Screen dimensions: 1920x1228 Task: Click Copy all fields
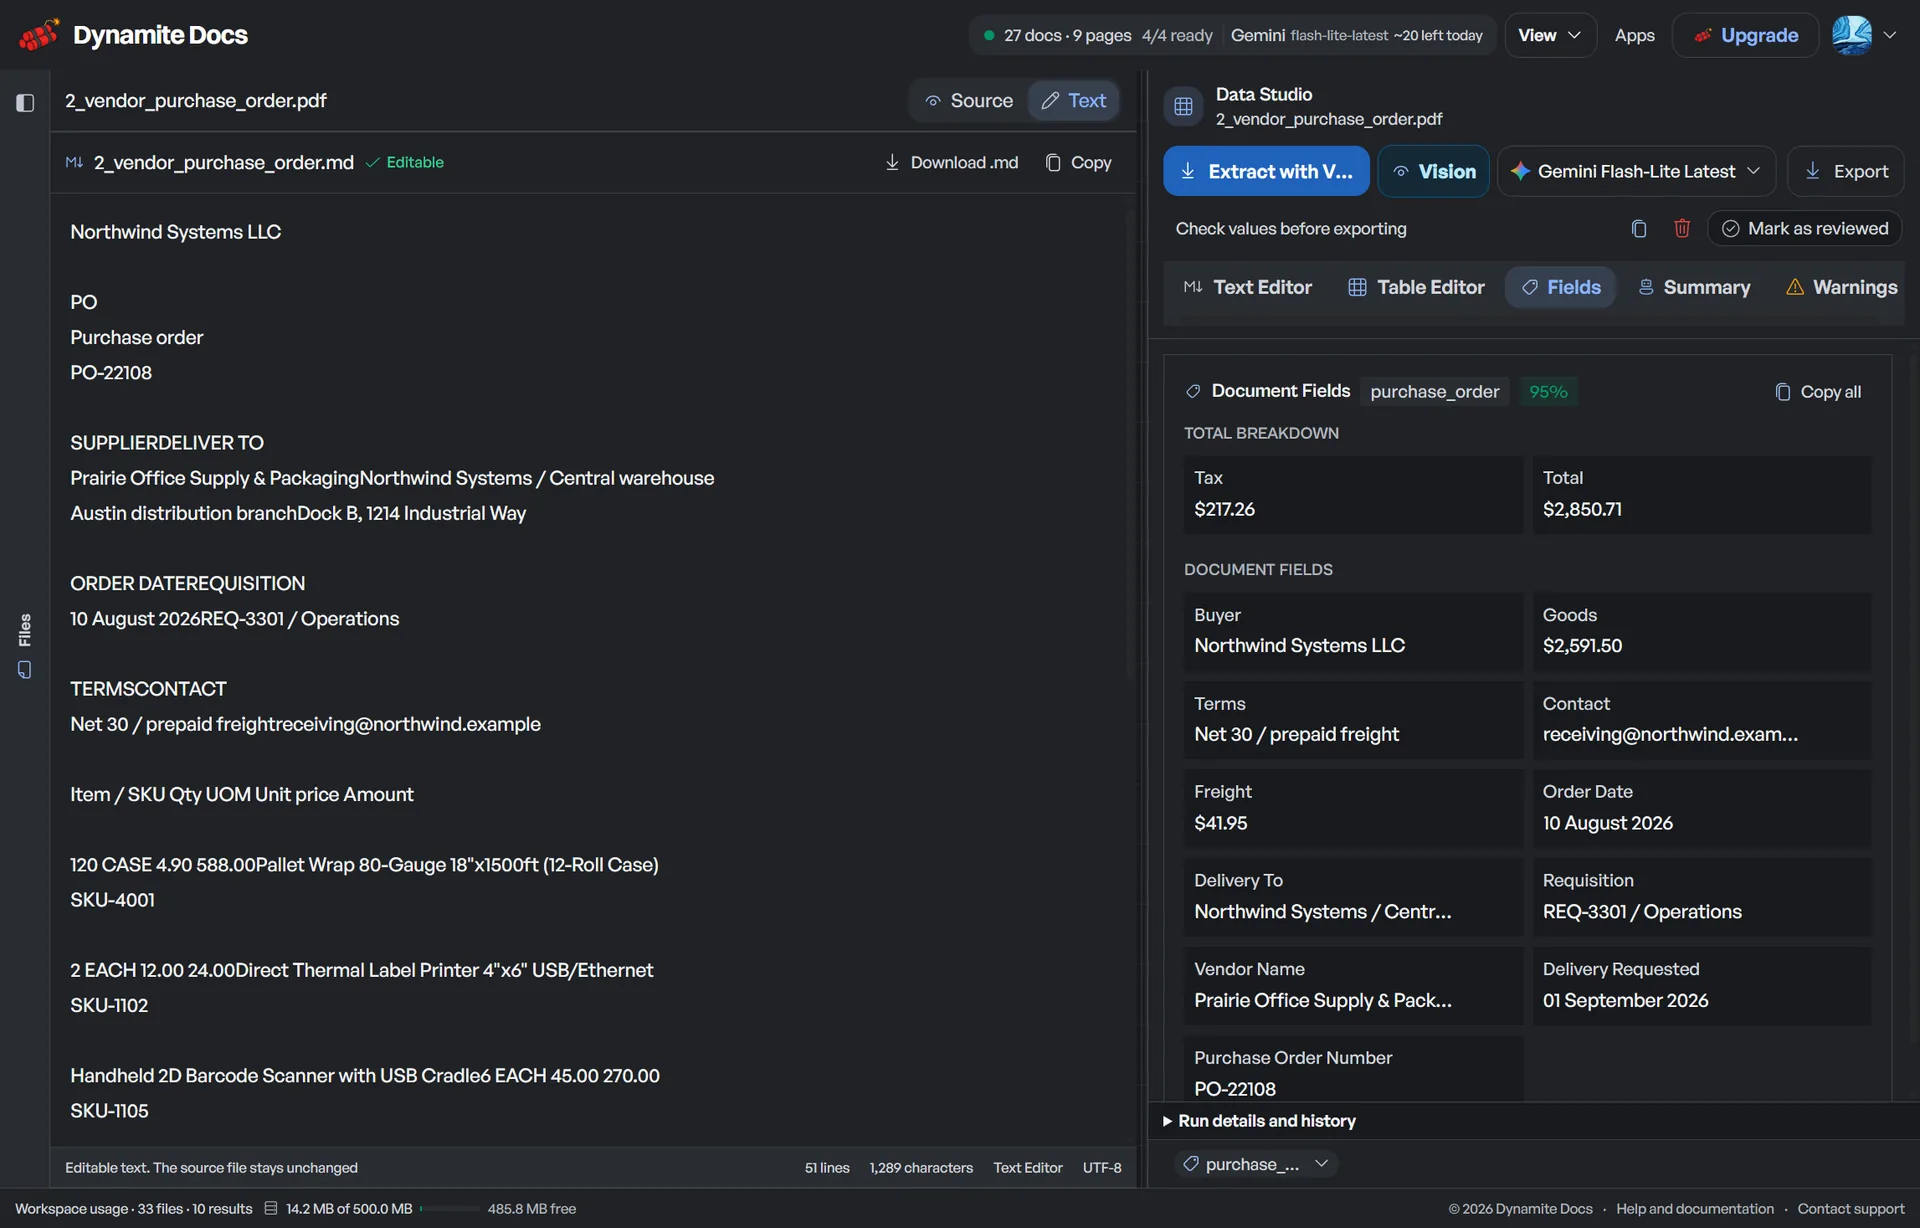coord(1818,392)
